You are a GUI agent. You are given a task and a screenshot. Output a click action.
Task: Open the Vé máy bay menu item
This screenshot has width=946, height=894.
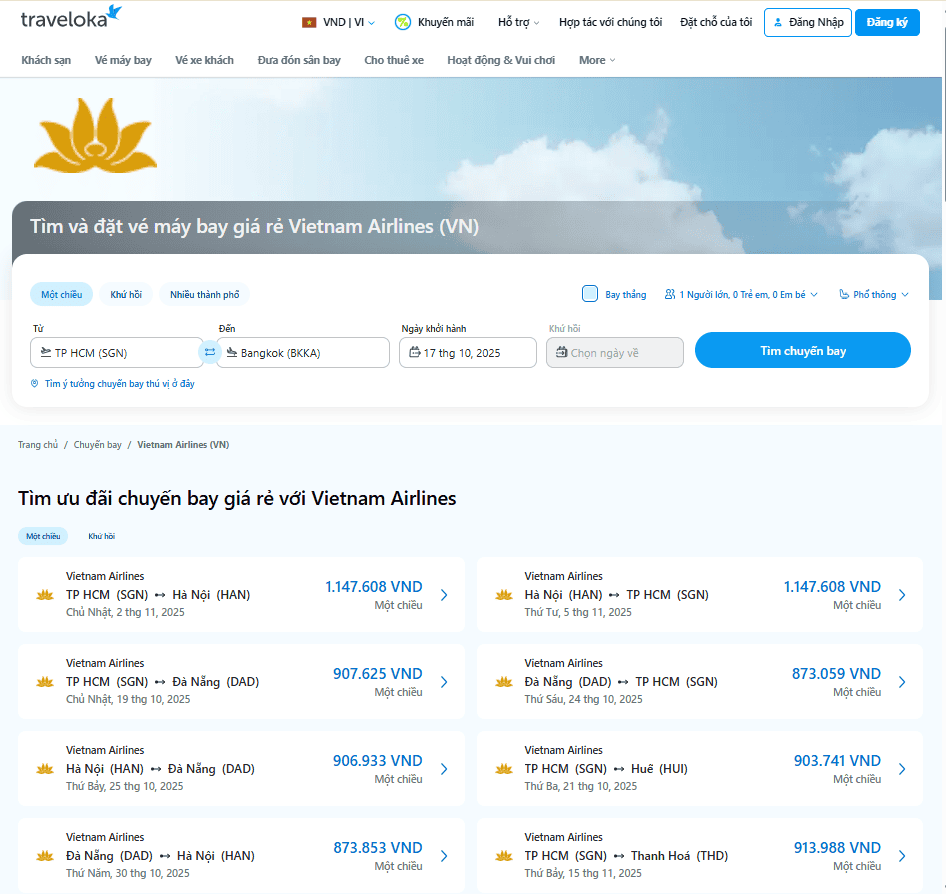click(123, 60)
